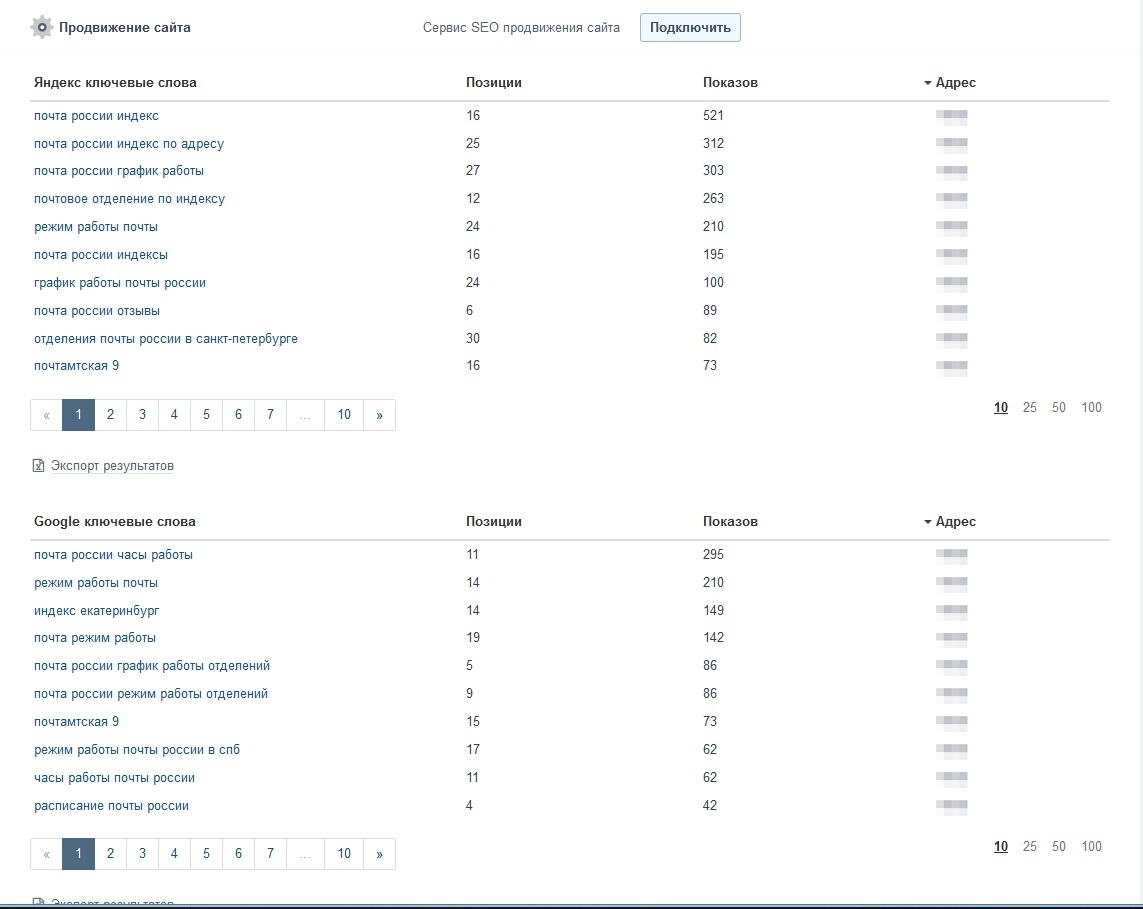The width and height of the screenshot is (1143, 909).
Task: Open page 10 of Google keywords
Action: pyautogui.click(x=344, y=854)
